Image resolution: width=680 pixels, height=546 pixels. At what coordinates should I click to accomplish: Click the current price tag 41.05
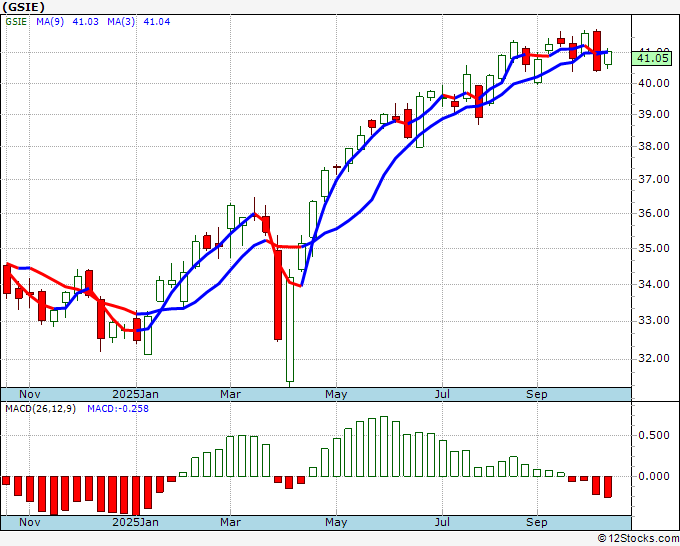point(654,58)
